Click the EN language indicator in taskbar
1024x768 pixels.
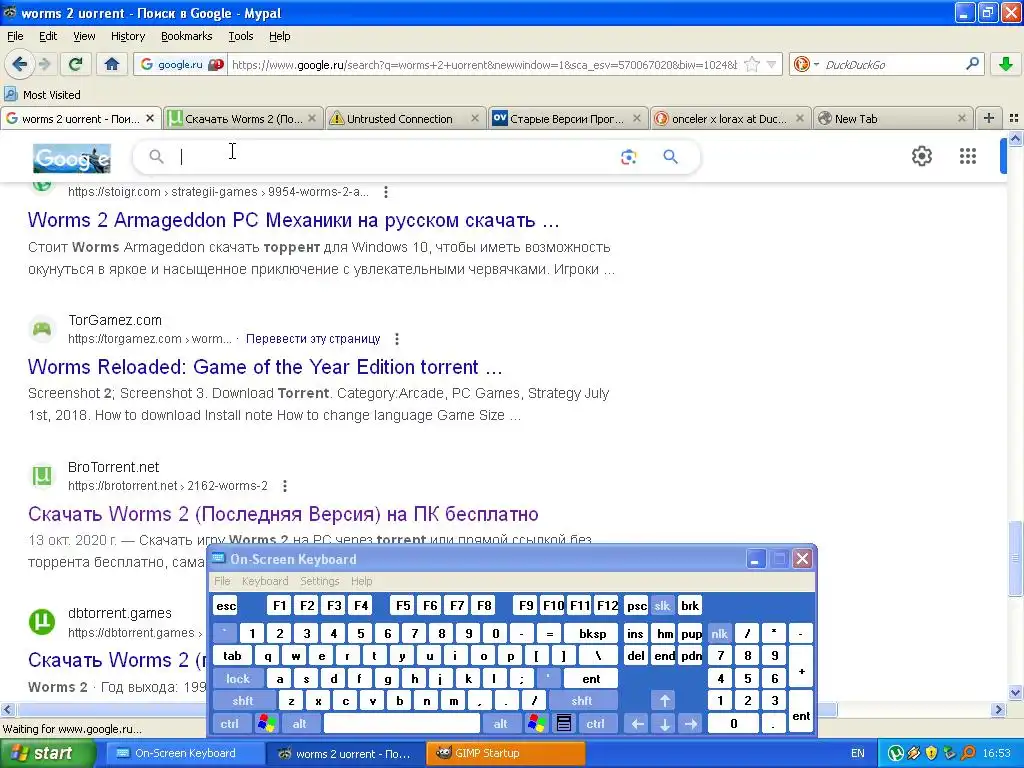click(x=857, y=753)
